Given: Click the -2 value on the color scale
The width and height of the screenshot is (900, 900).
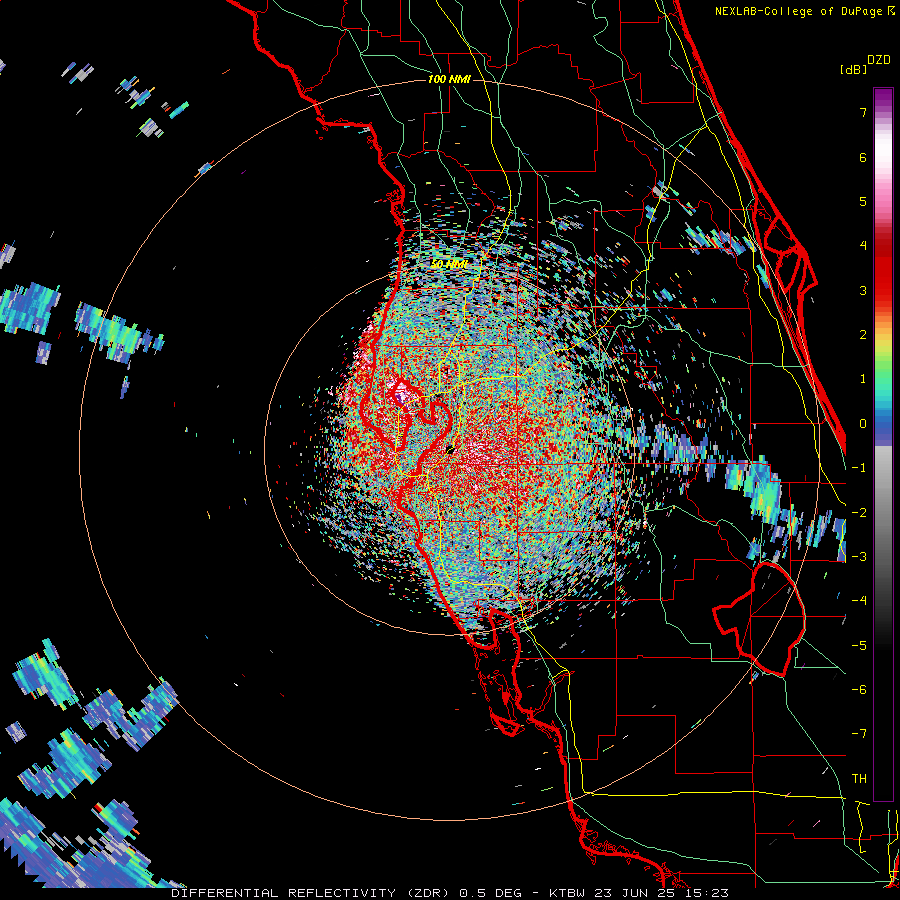Looking at the screenshot, I should tap(859, 513).
